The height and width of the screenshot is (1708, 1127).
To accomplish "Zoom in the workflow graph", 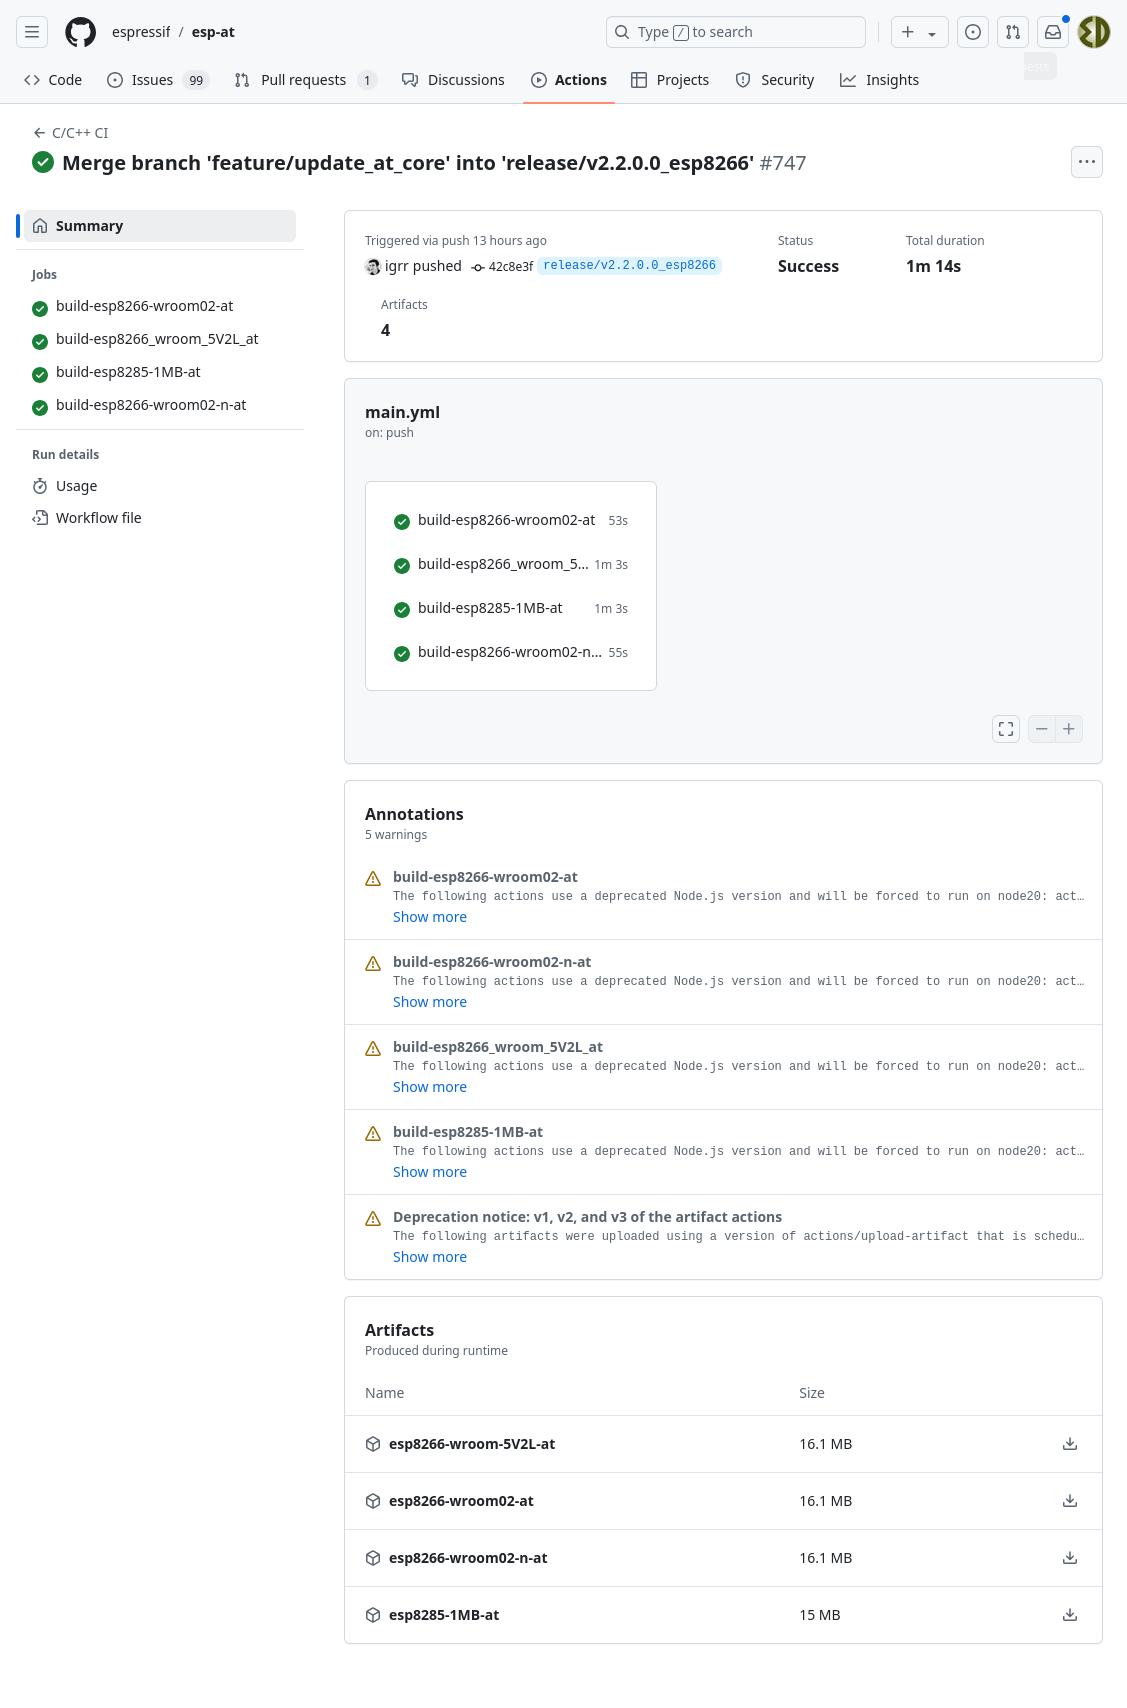I will (x=1069, y=729).
